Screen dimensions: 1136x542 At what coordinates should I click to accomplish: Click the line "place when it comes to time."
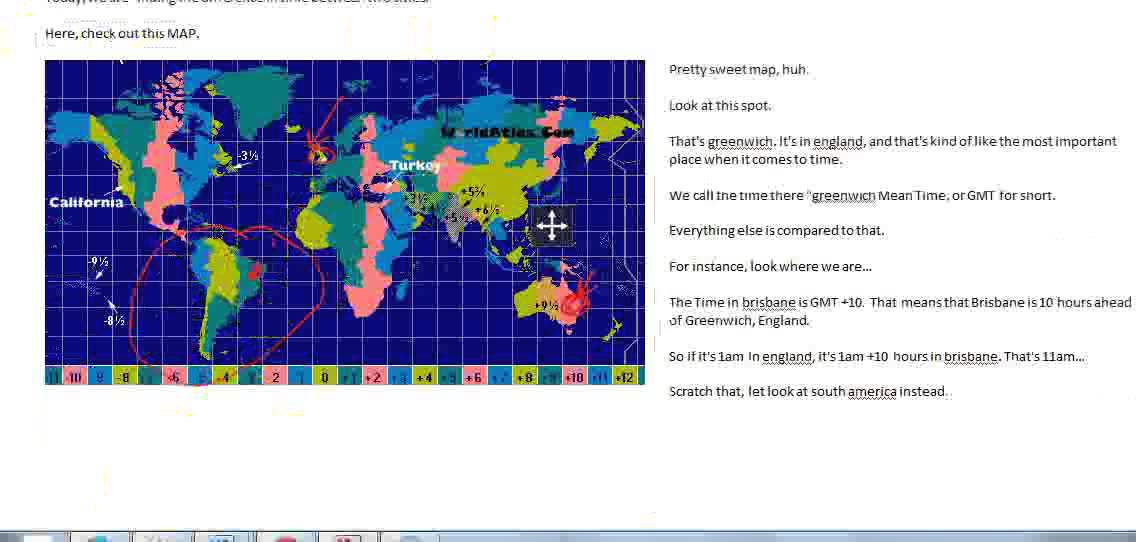pyautogui.click(x=756, y=159)
